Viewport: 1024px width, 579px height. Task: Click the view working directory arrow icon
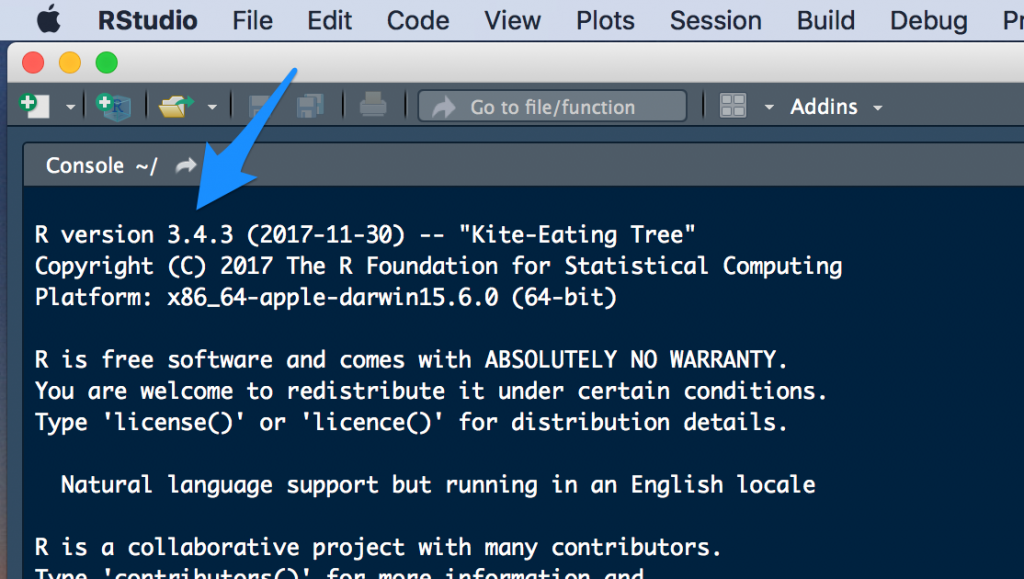(186, 166)
